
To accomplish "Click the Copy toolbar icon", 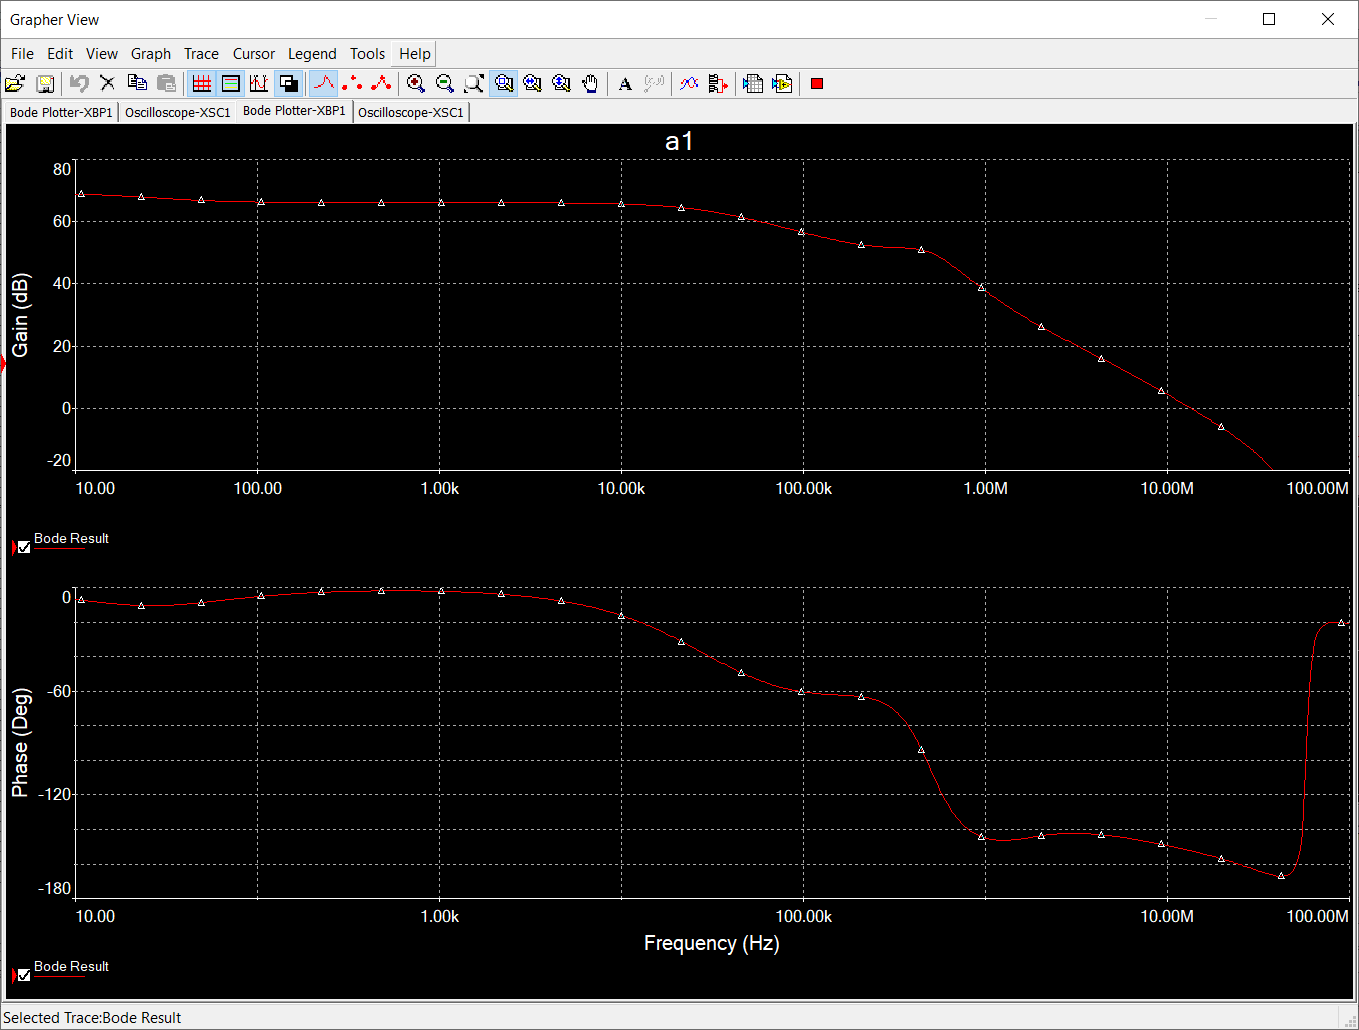I will click(x=137, y=84).
